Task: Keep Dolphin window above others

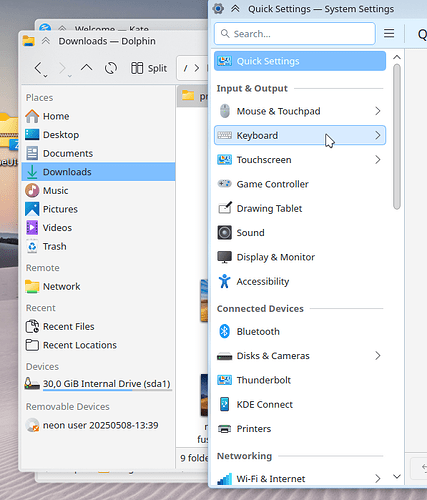Action: [46, 41]
